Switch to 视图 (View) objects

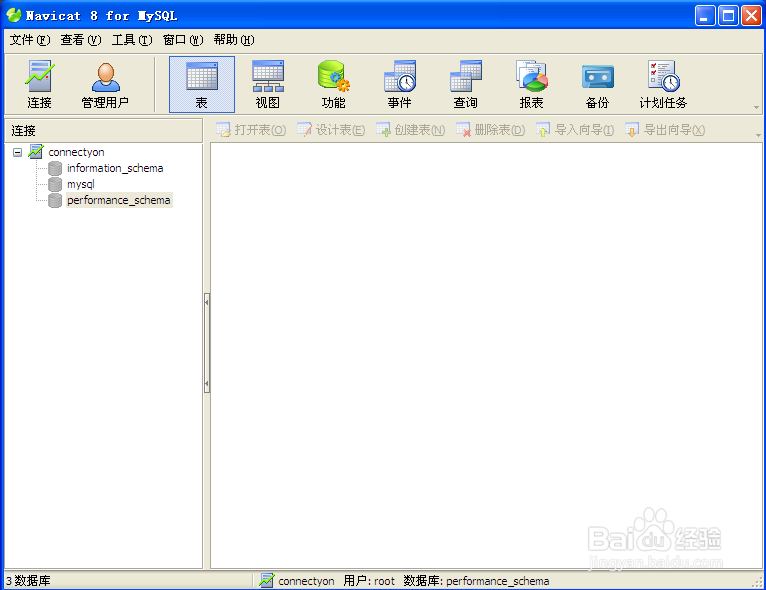268,84
